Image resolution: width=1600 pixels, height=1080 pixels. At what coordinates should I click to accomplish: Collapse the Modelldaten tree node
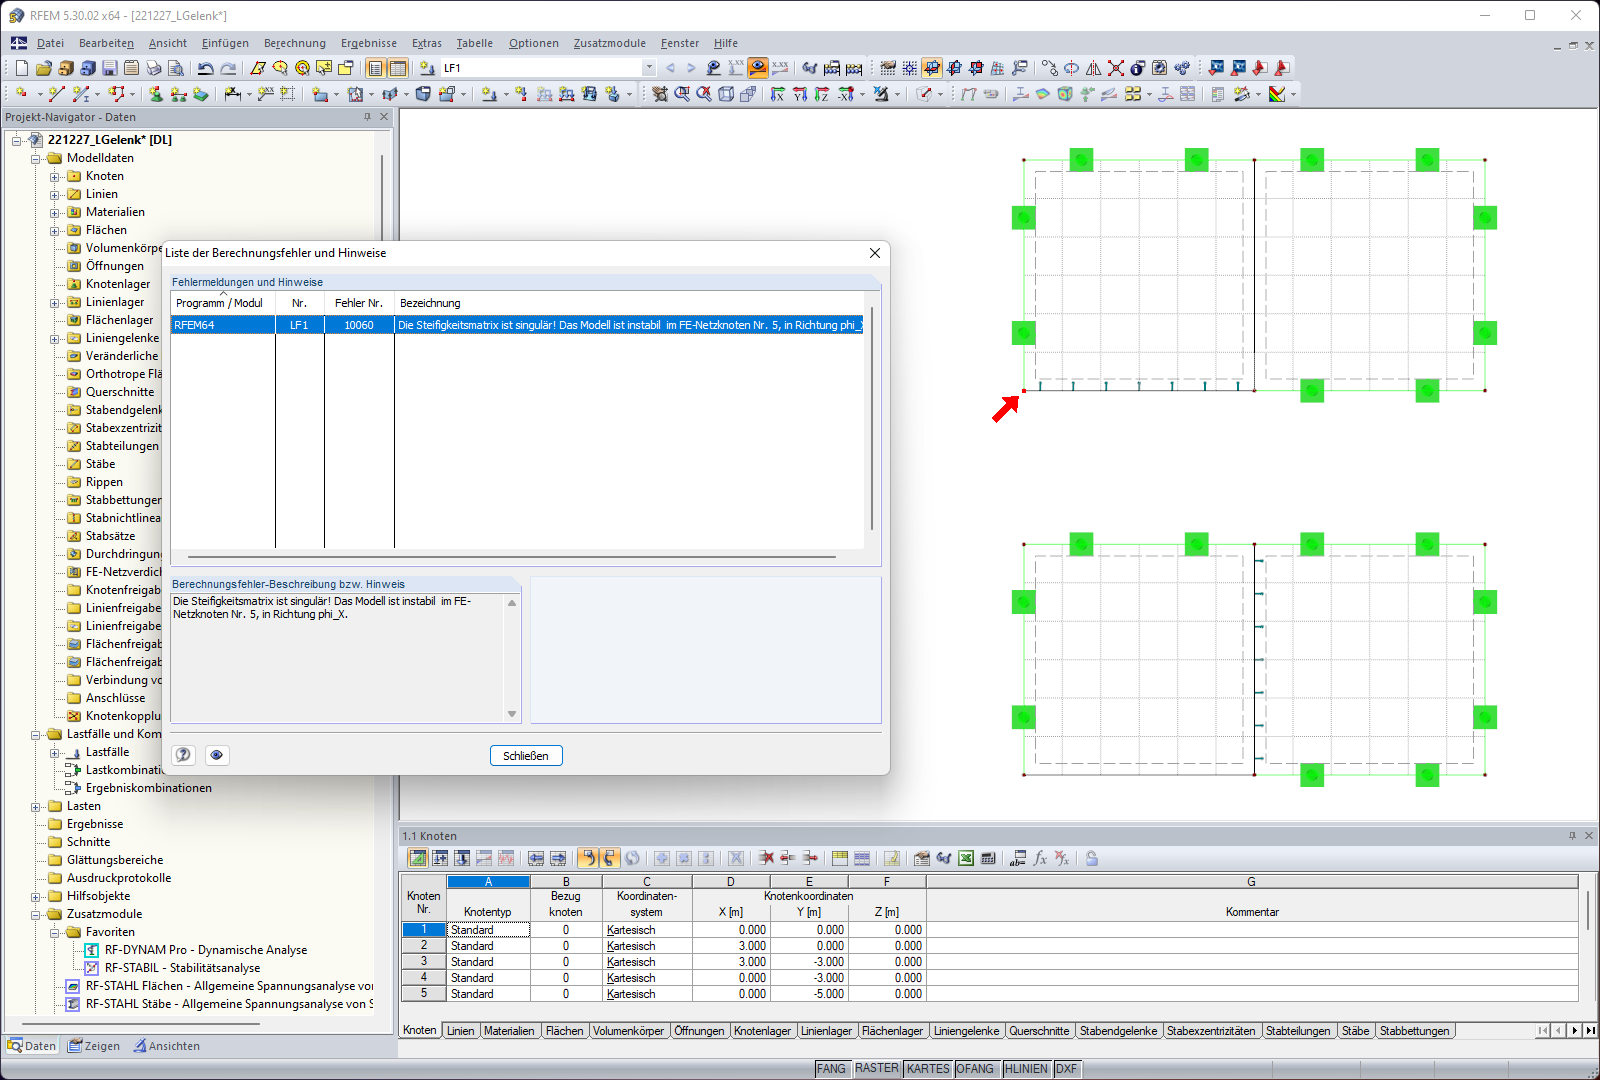(36, 159)
